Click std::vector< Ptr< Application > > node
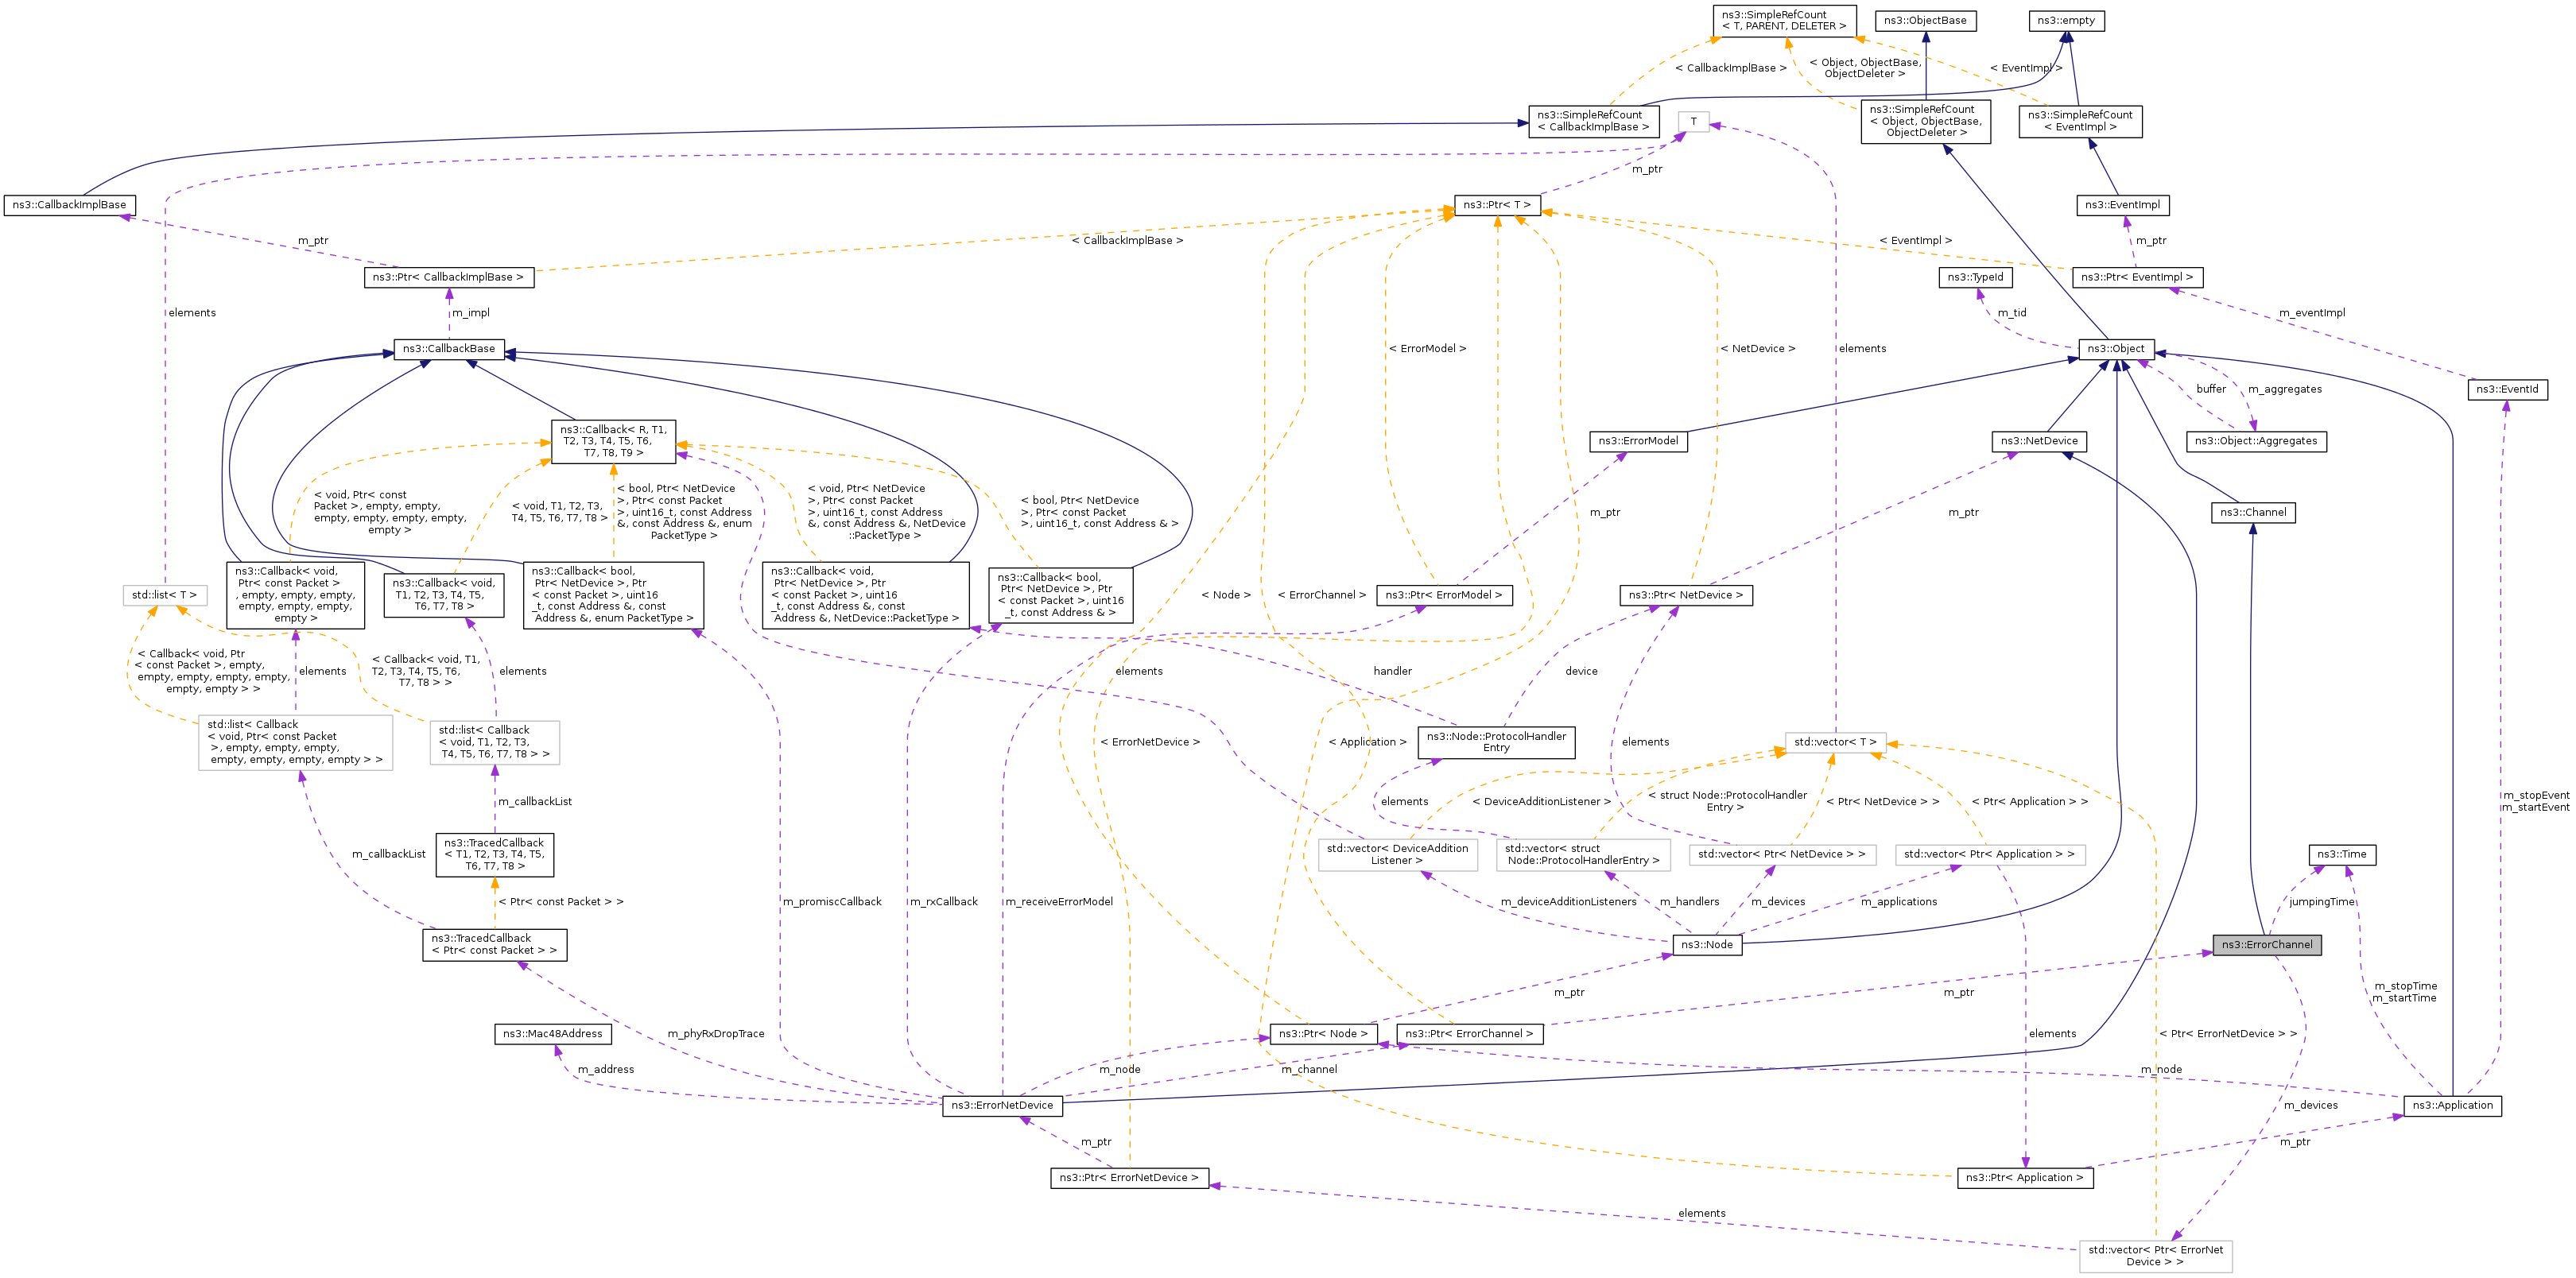2576x1278 pixels. click(x=1989, y=854)
